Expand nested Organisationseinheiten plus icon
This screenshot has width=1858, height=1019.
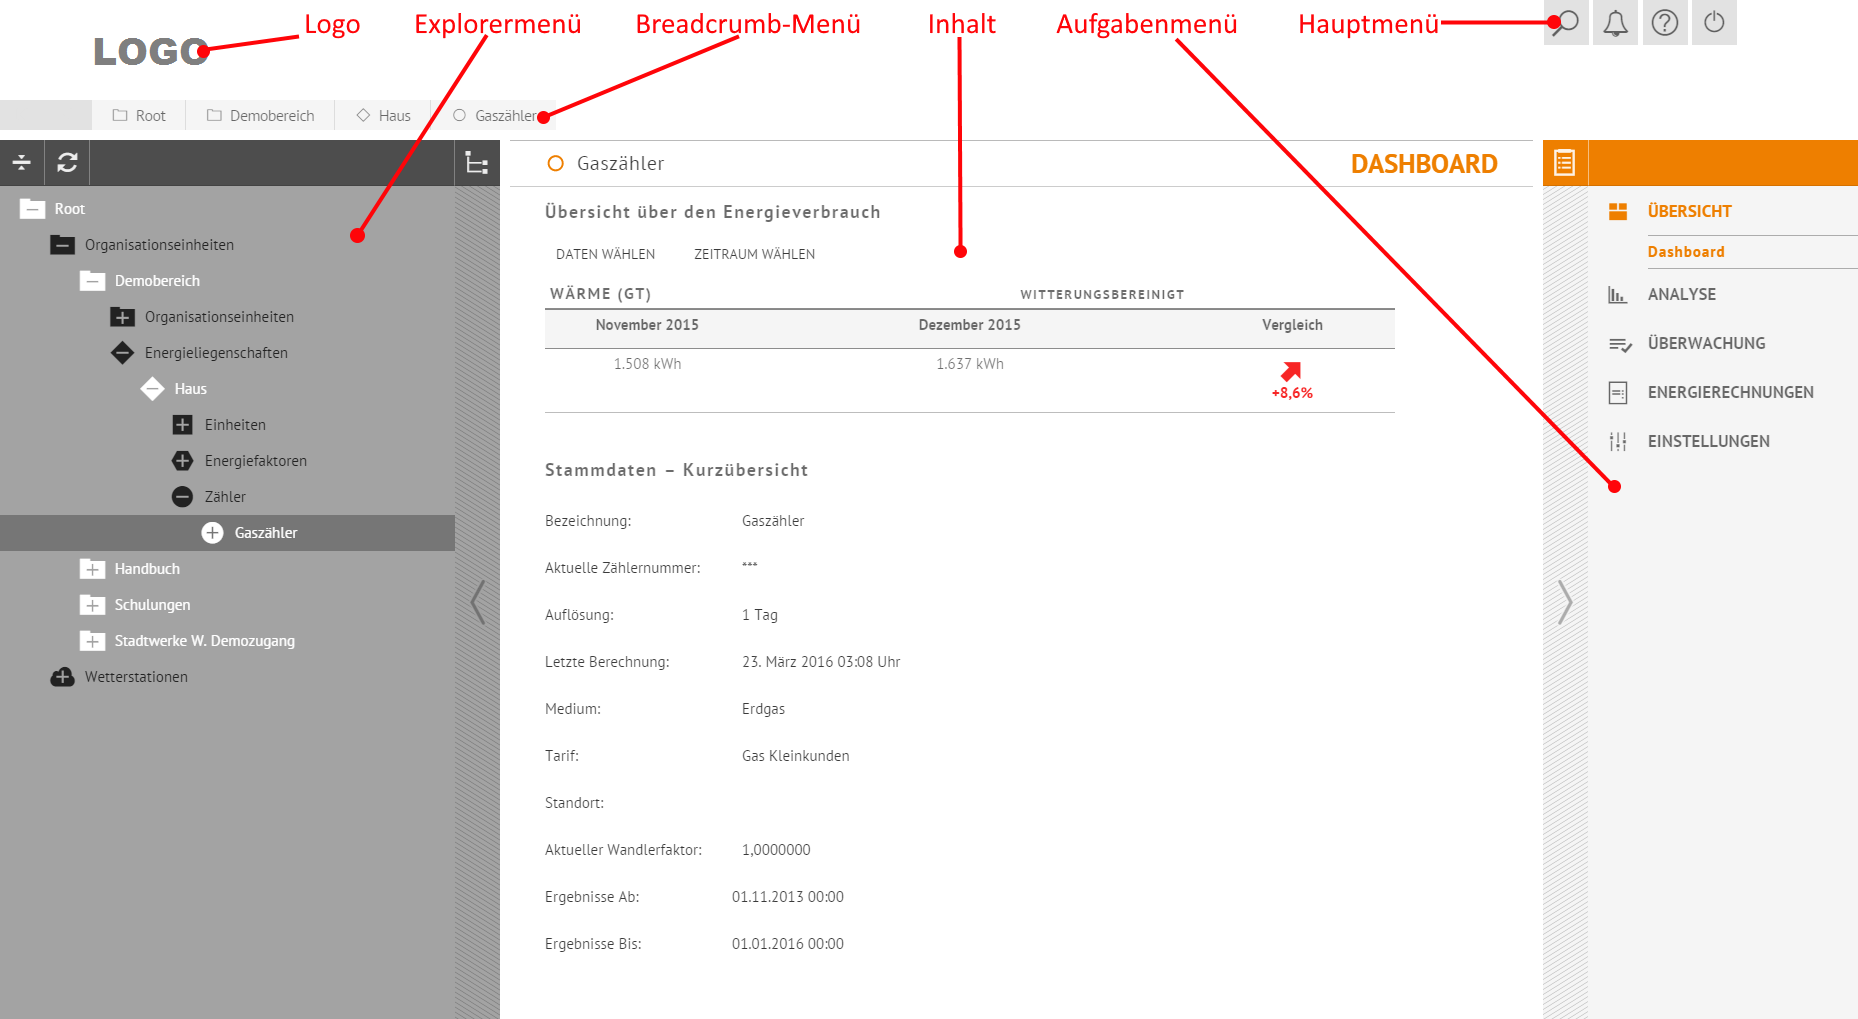123,317
